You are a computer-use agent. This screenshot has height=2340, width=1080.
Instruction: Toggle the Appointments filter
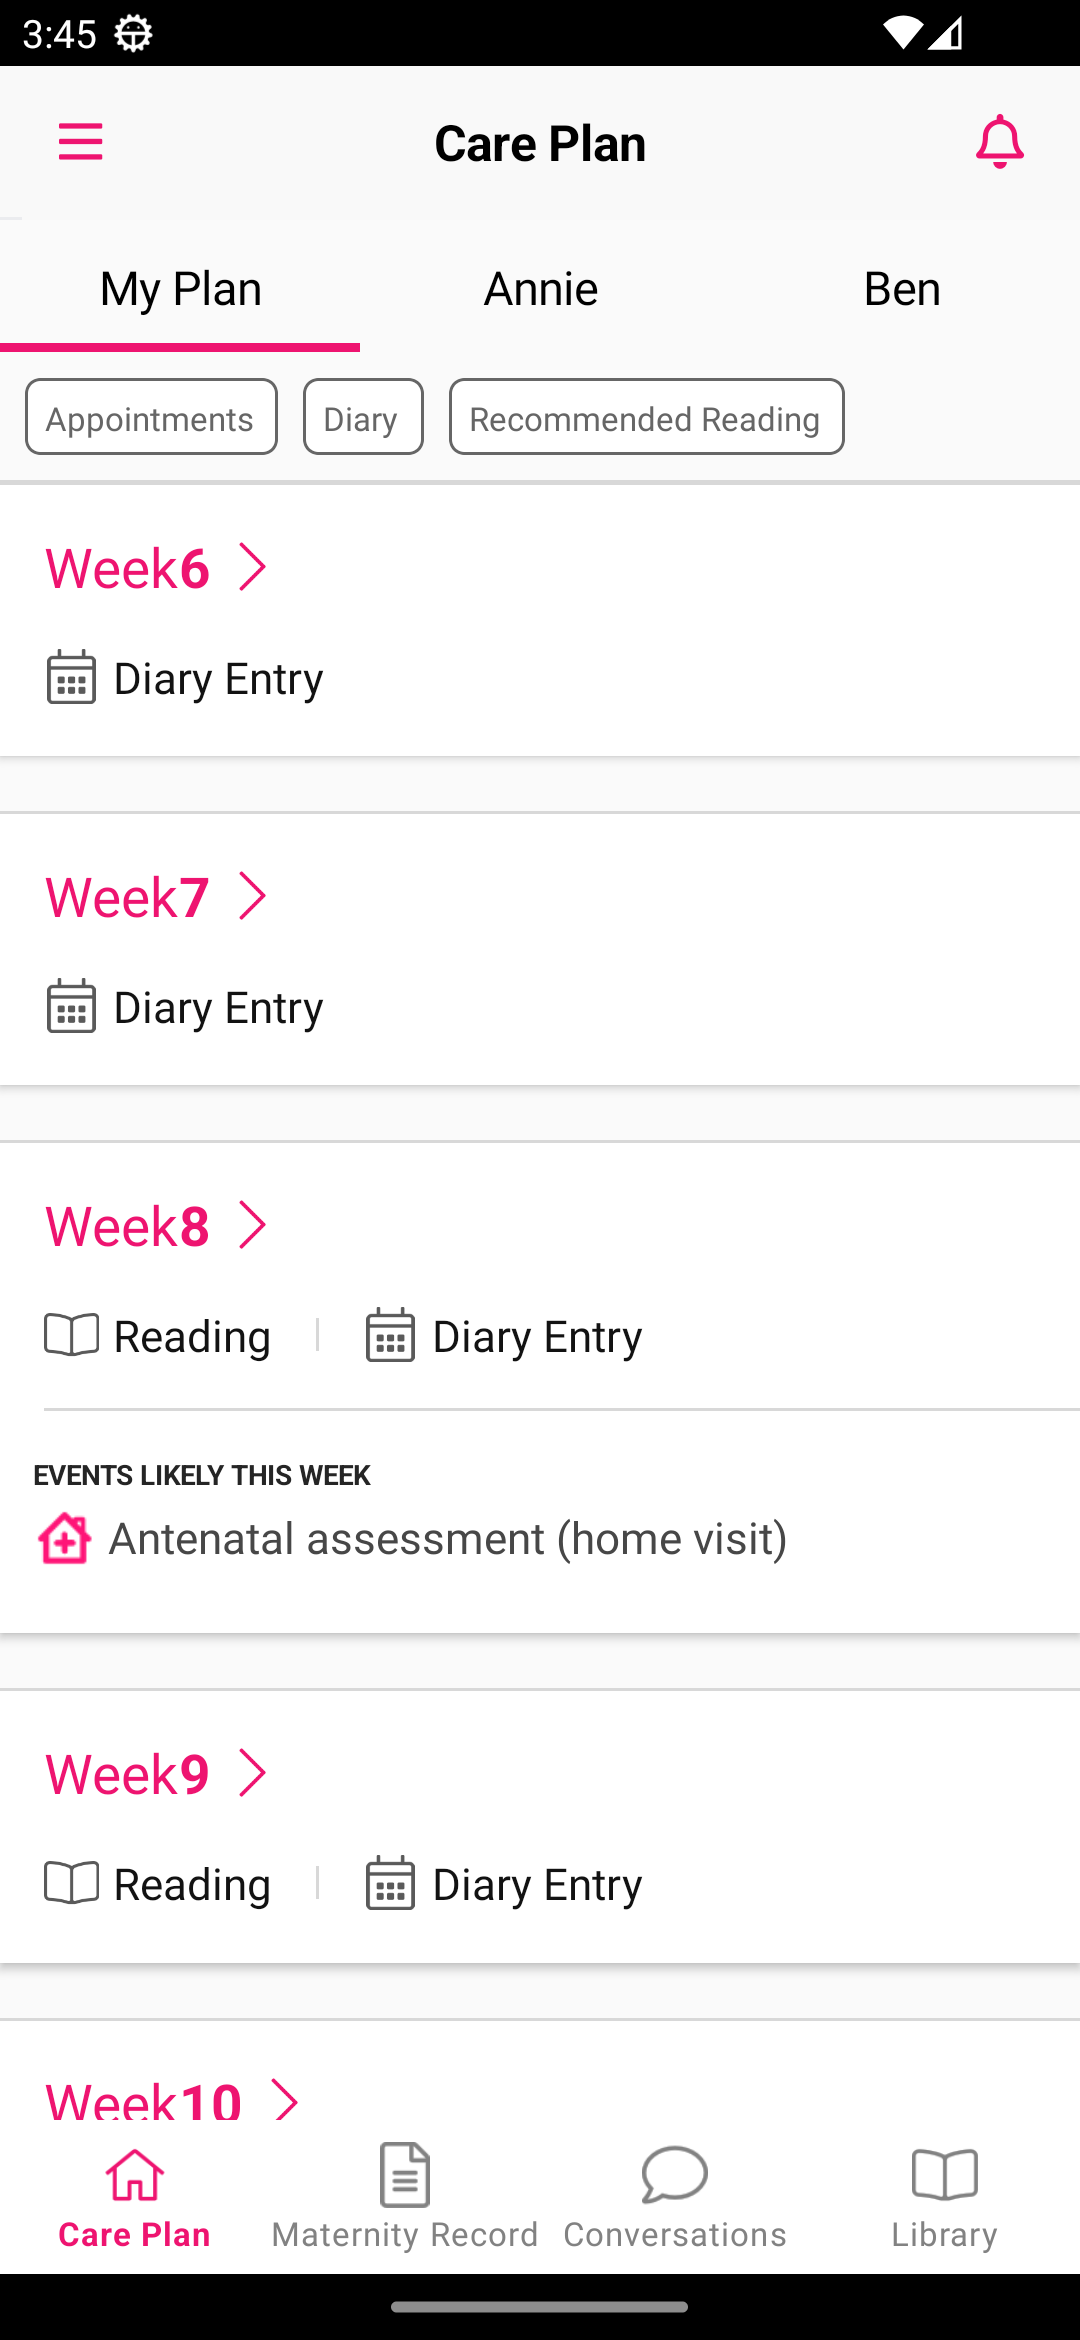150,417
